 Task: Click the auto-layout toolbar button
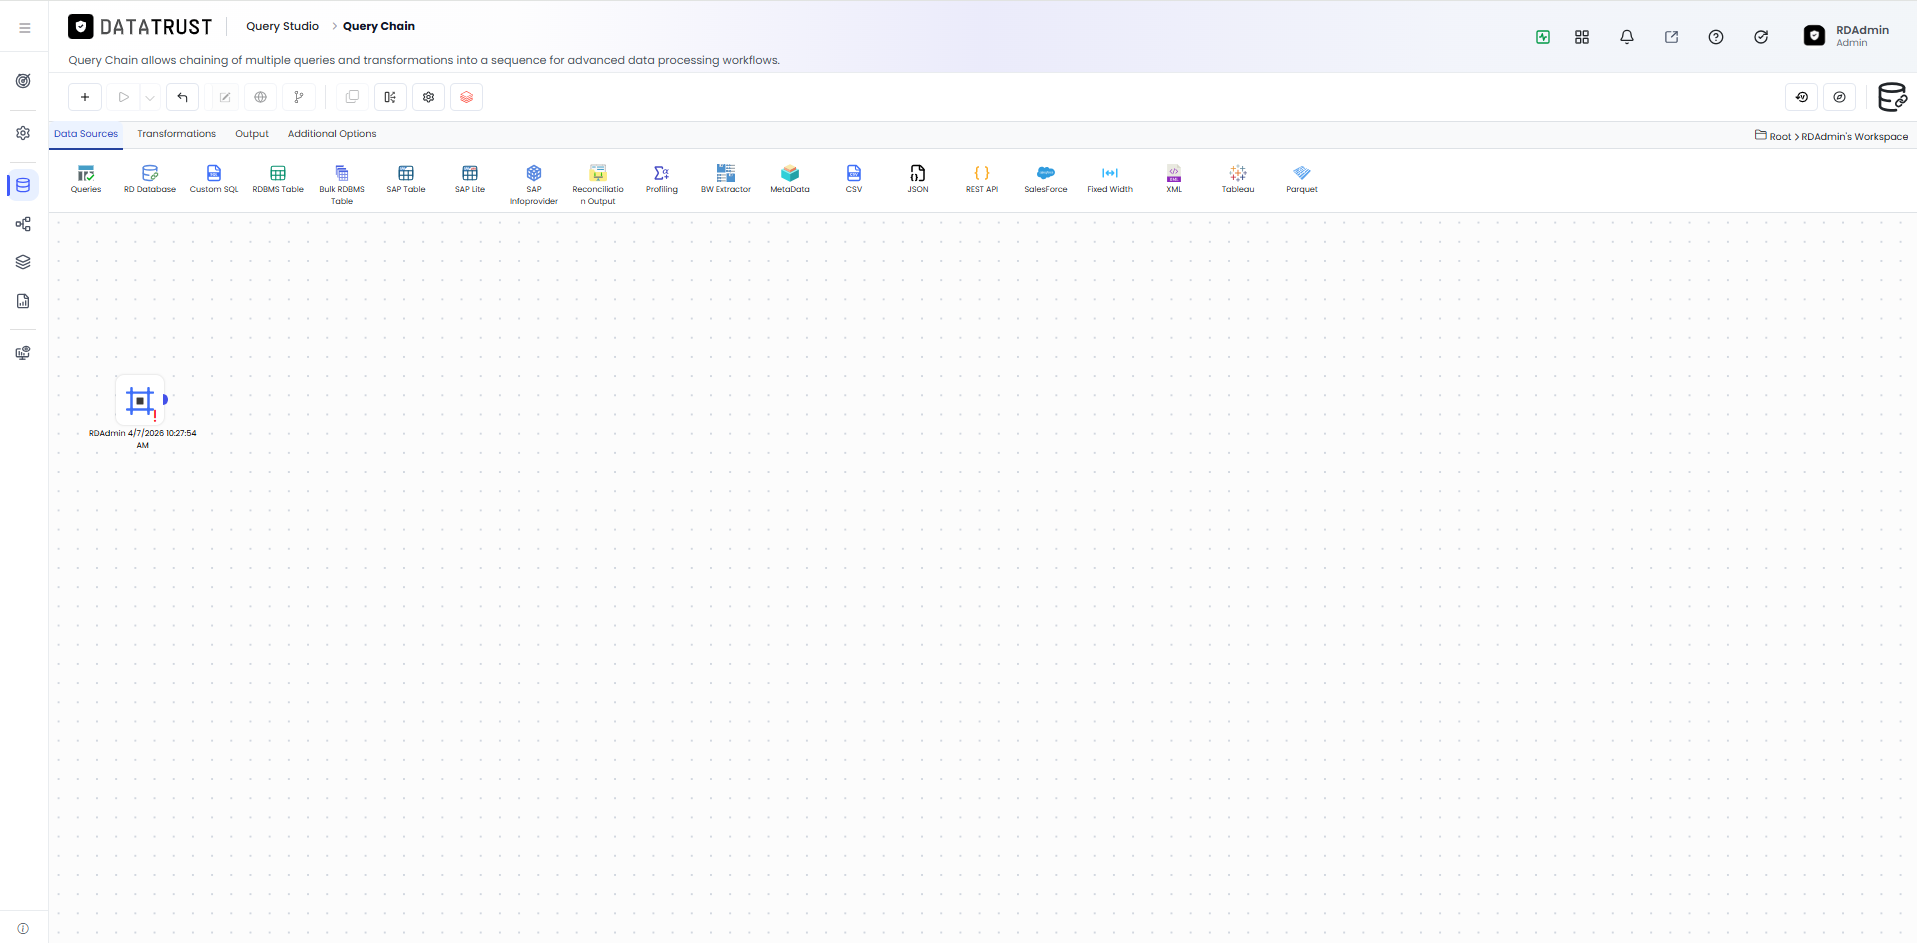tap(390, 97)
